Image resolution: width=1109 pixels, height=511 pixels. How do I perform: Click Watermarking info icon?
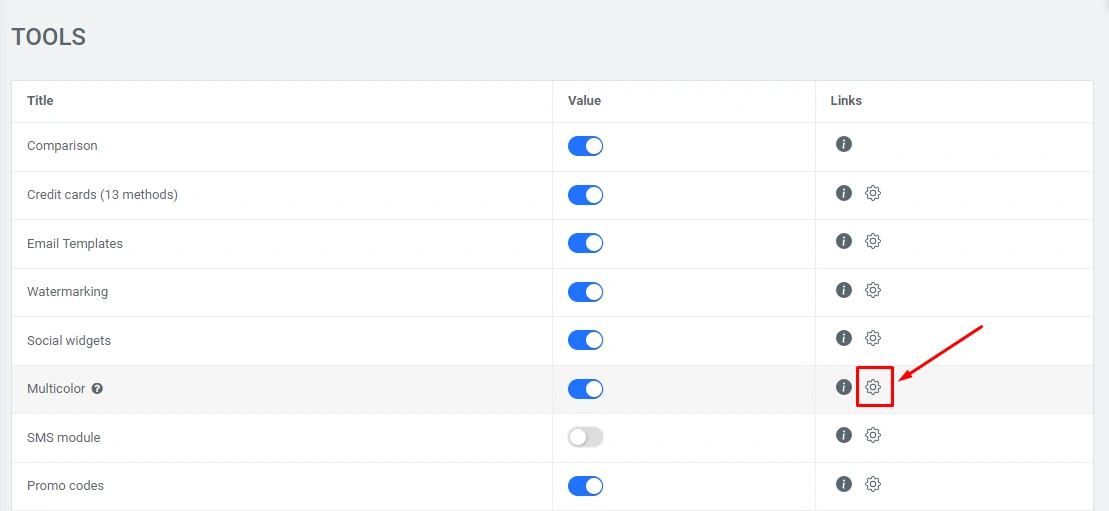click(x=843, y=290)
